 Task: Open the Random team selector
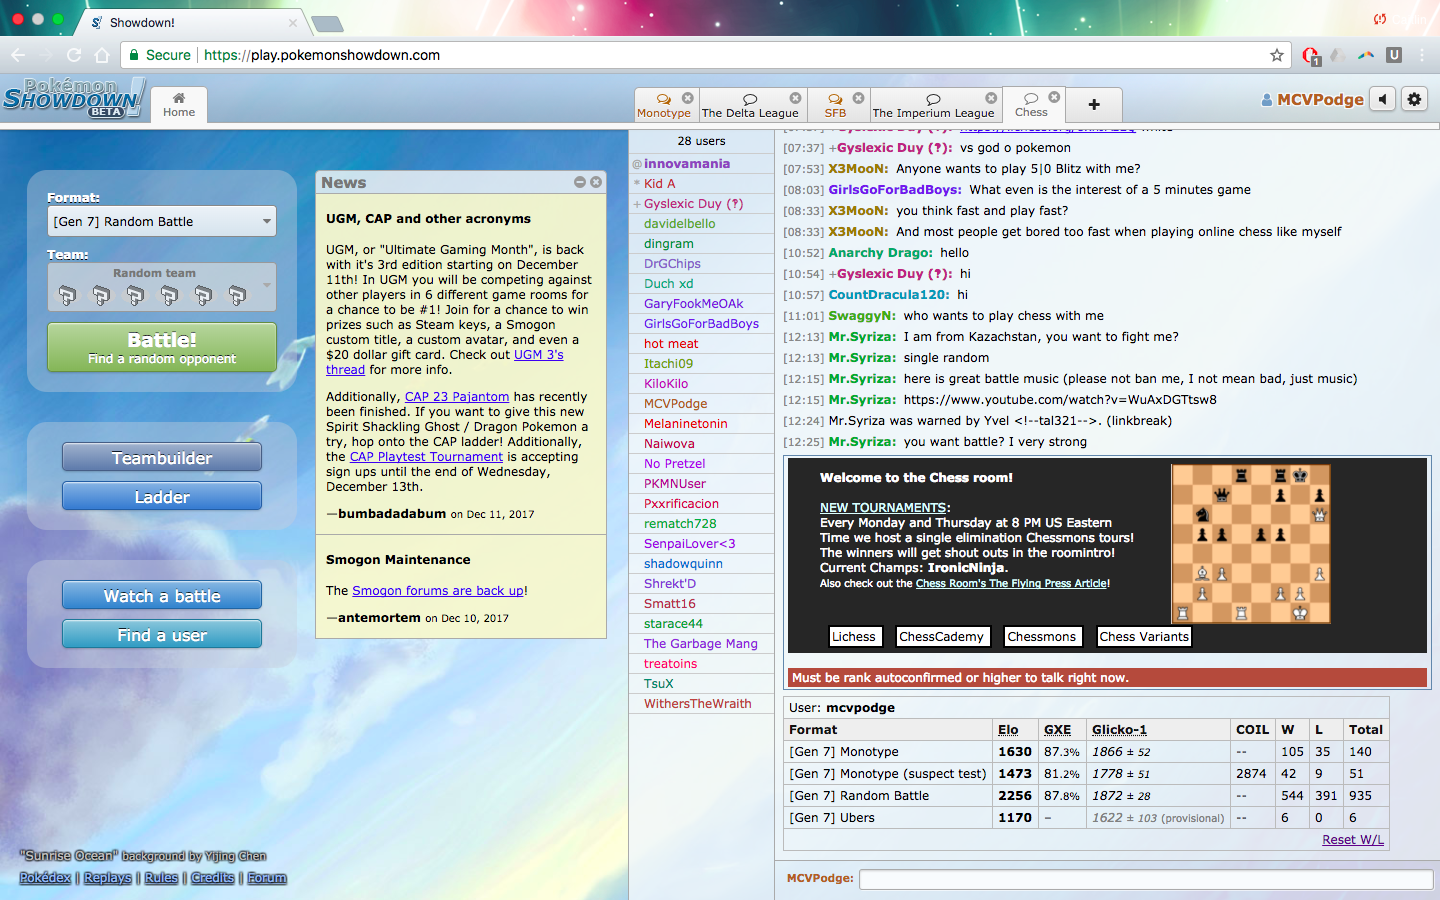162,287
